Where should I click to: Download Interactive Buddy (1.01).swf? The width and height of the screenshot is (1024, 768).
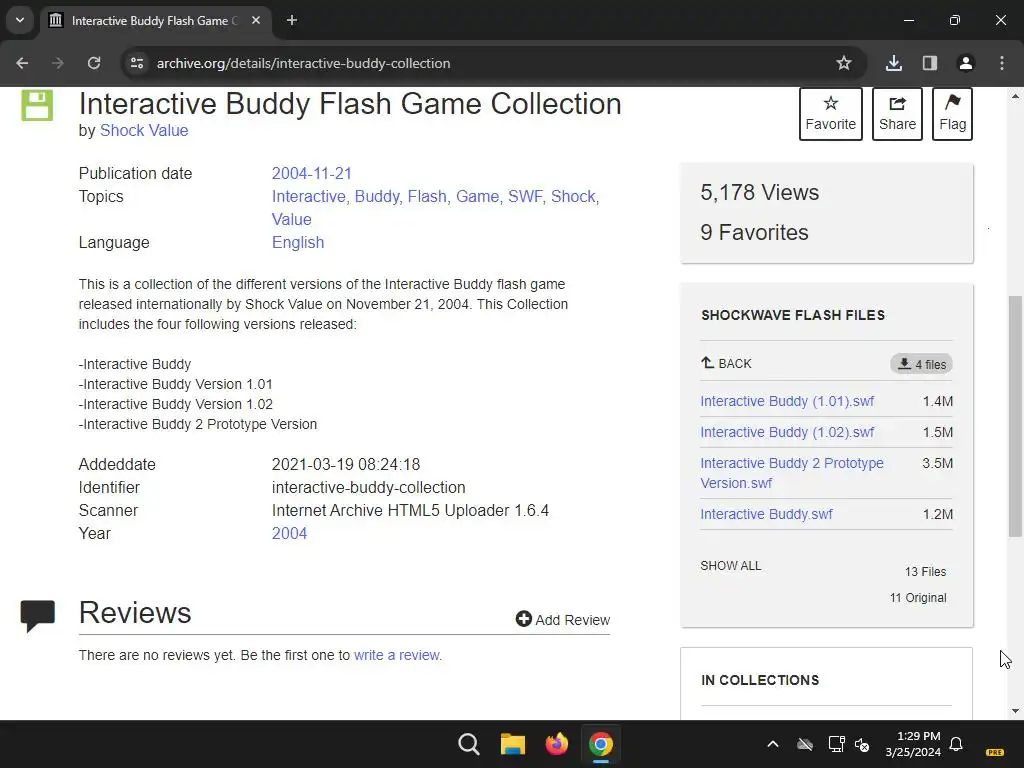tap(787, 401)
